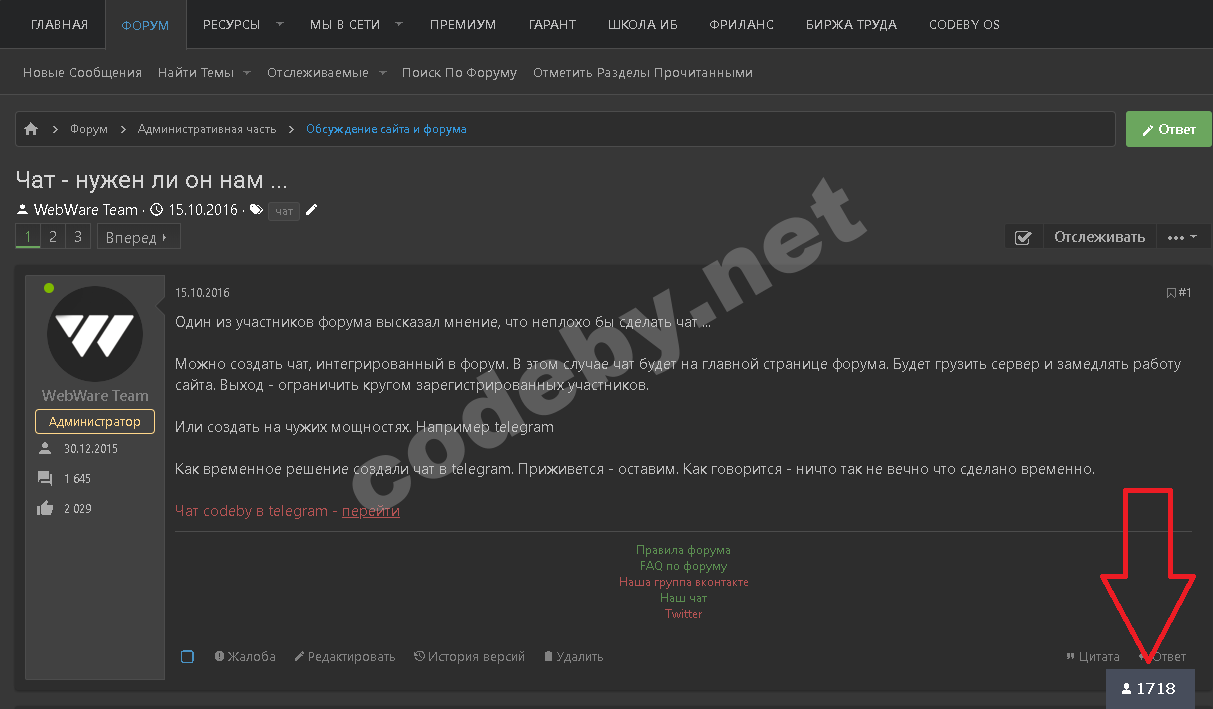Click the home icon in breadcrumb
This screenshot has width=1213, height=709.
coord(31,129)
